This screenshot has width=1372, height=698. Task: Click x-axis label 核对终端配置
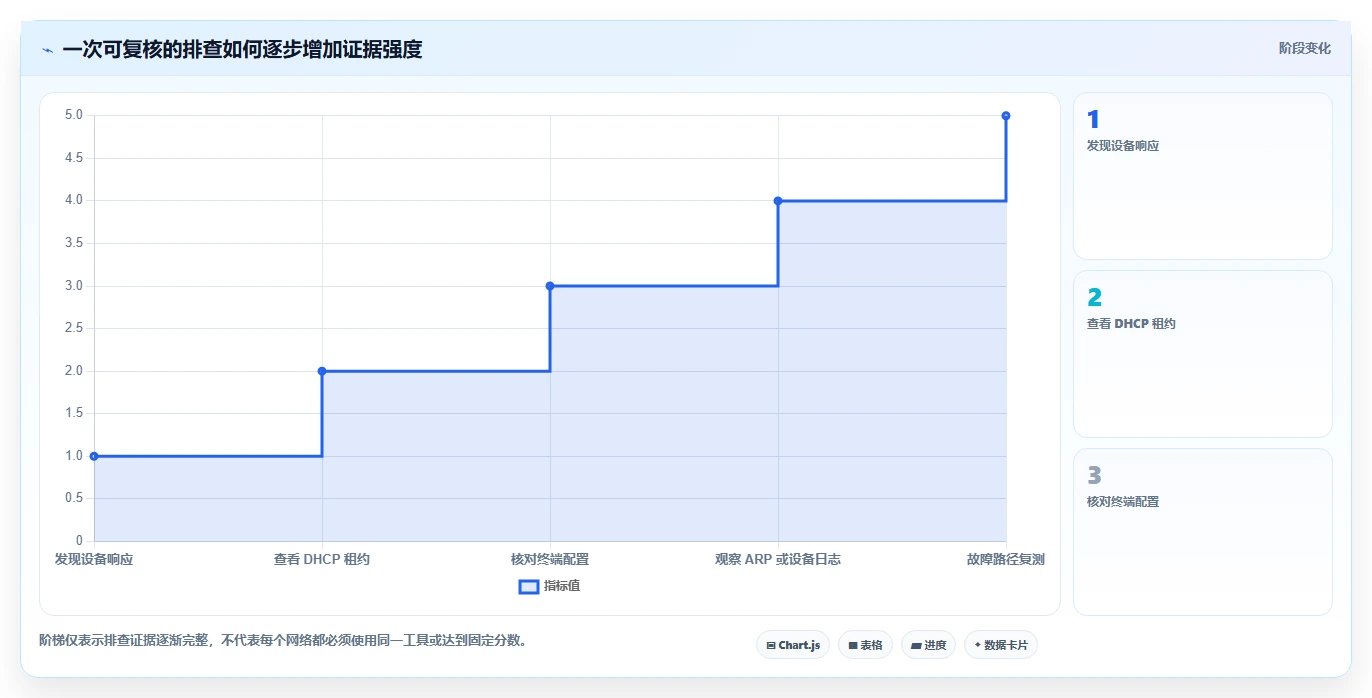pos(550,559)
